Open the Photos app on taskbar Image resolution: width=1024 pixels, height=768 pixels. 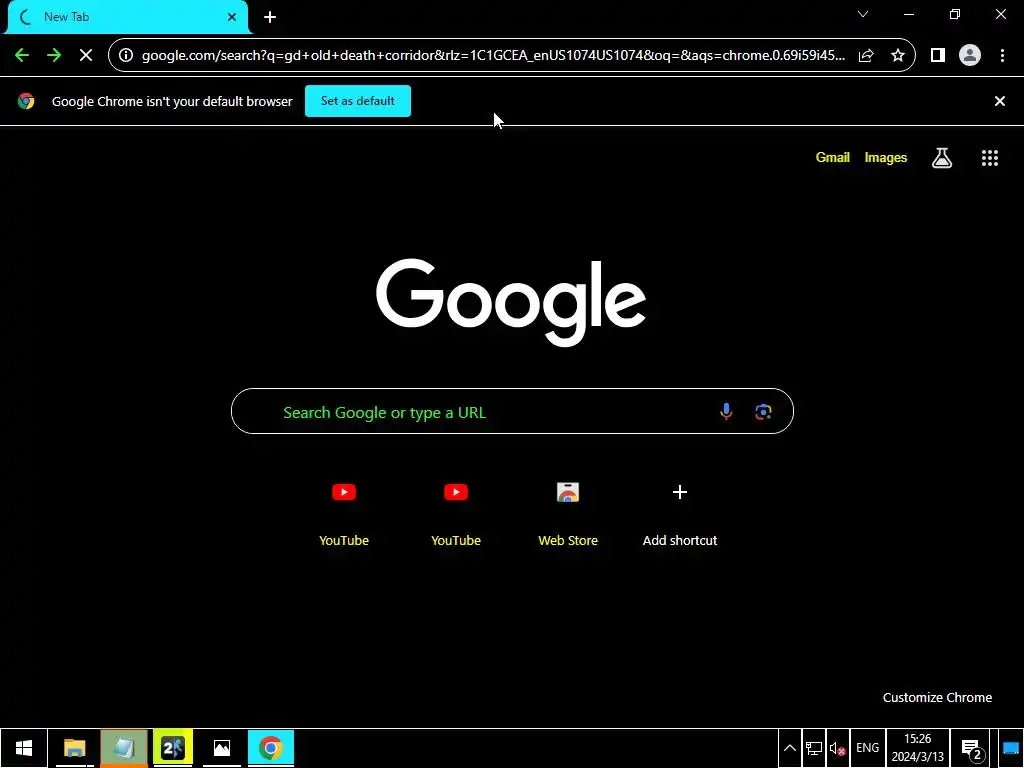(222, 748)
